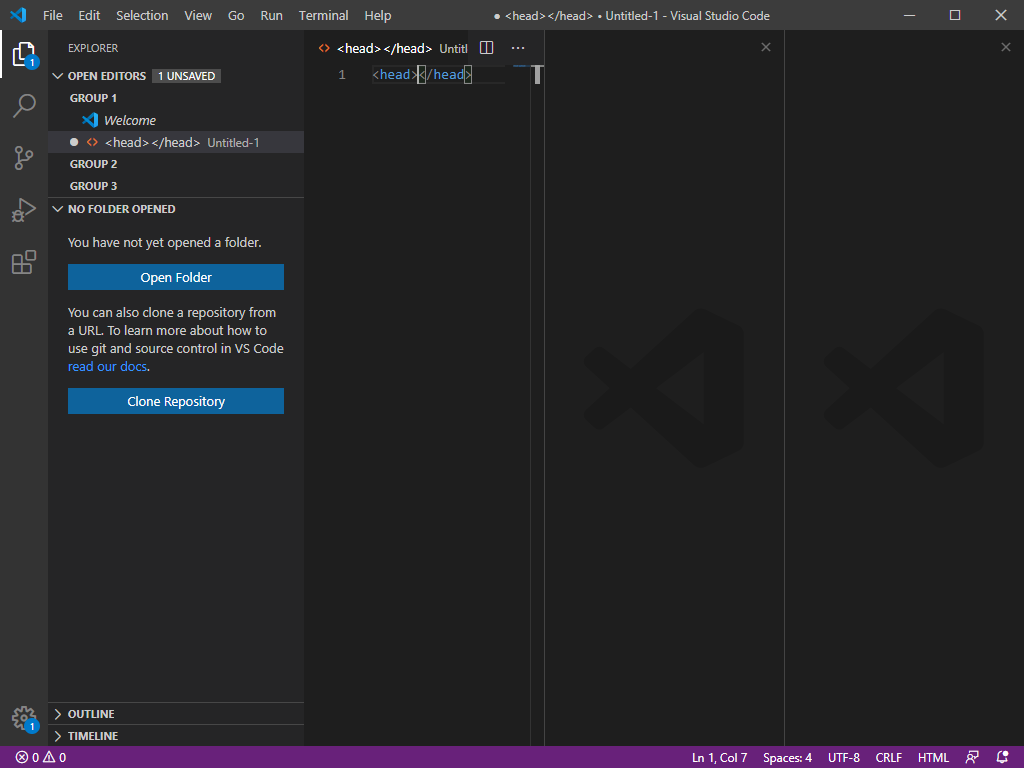Screen dimensions: 1024x768
Task: Open the Terminal menu
Action: [323, 15]
